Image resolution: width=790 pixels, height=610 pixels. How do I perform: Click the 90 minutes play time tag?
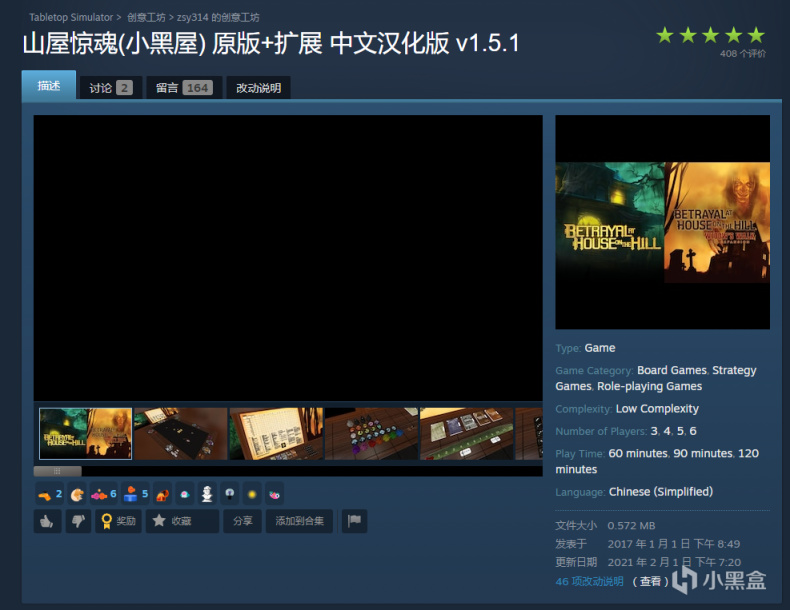[703, 453]
